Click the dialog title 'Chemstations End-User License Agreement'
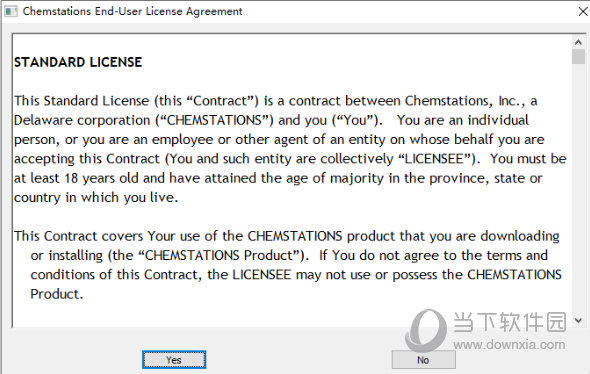The image size is (590, 374). coord(132,11)
